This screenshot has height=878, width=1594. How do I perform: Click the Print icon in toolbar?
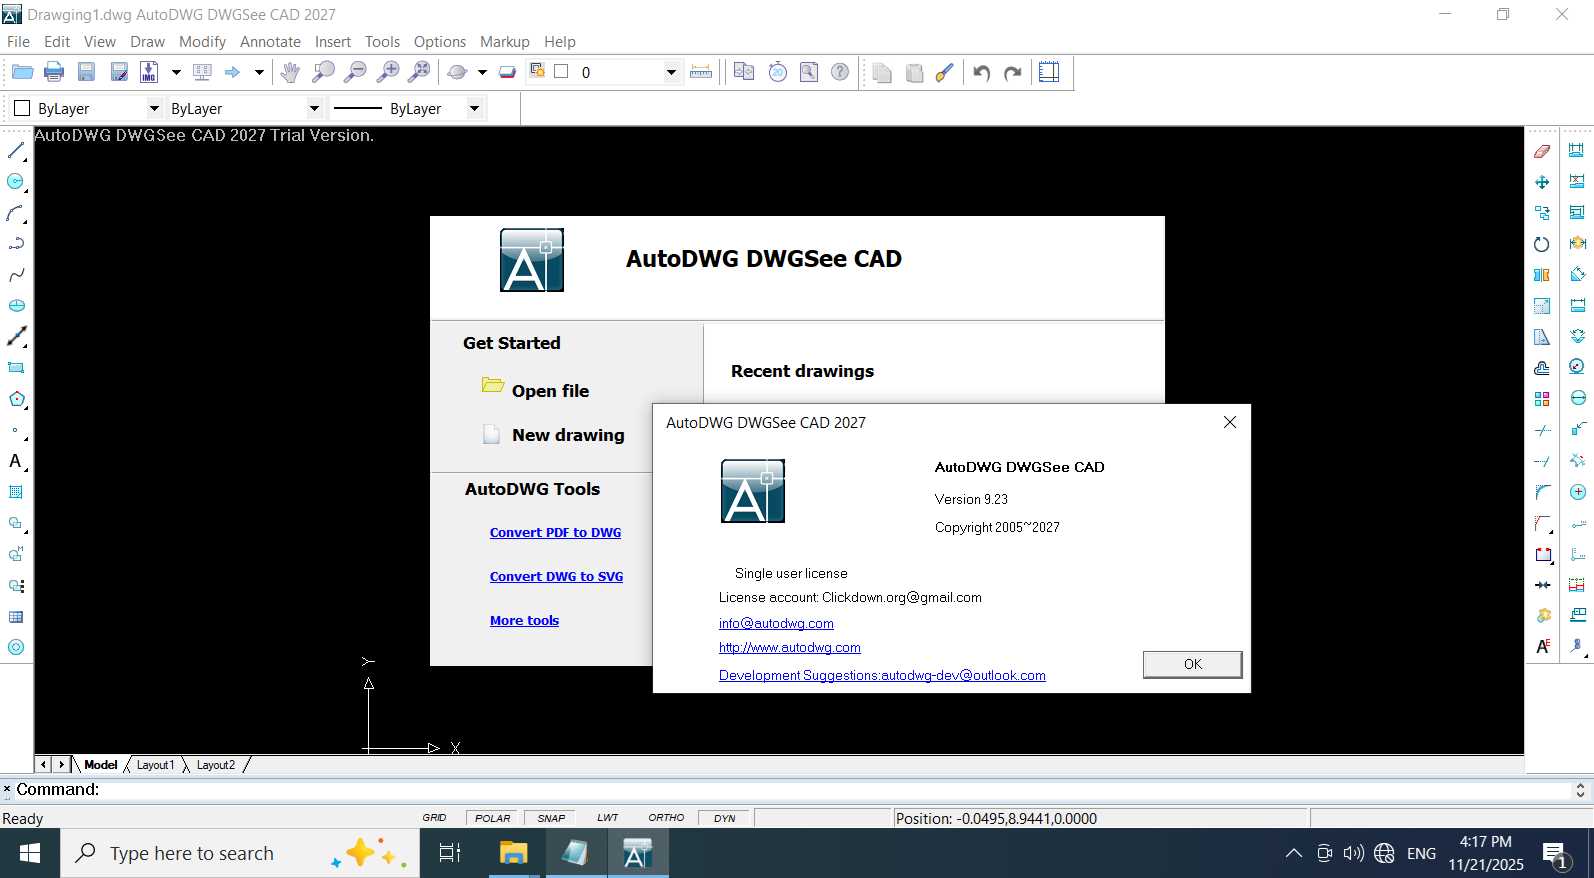tap(54, 72)
